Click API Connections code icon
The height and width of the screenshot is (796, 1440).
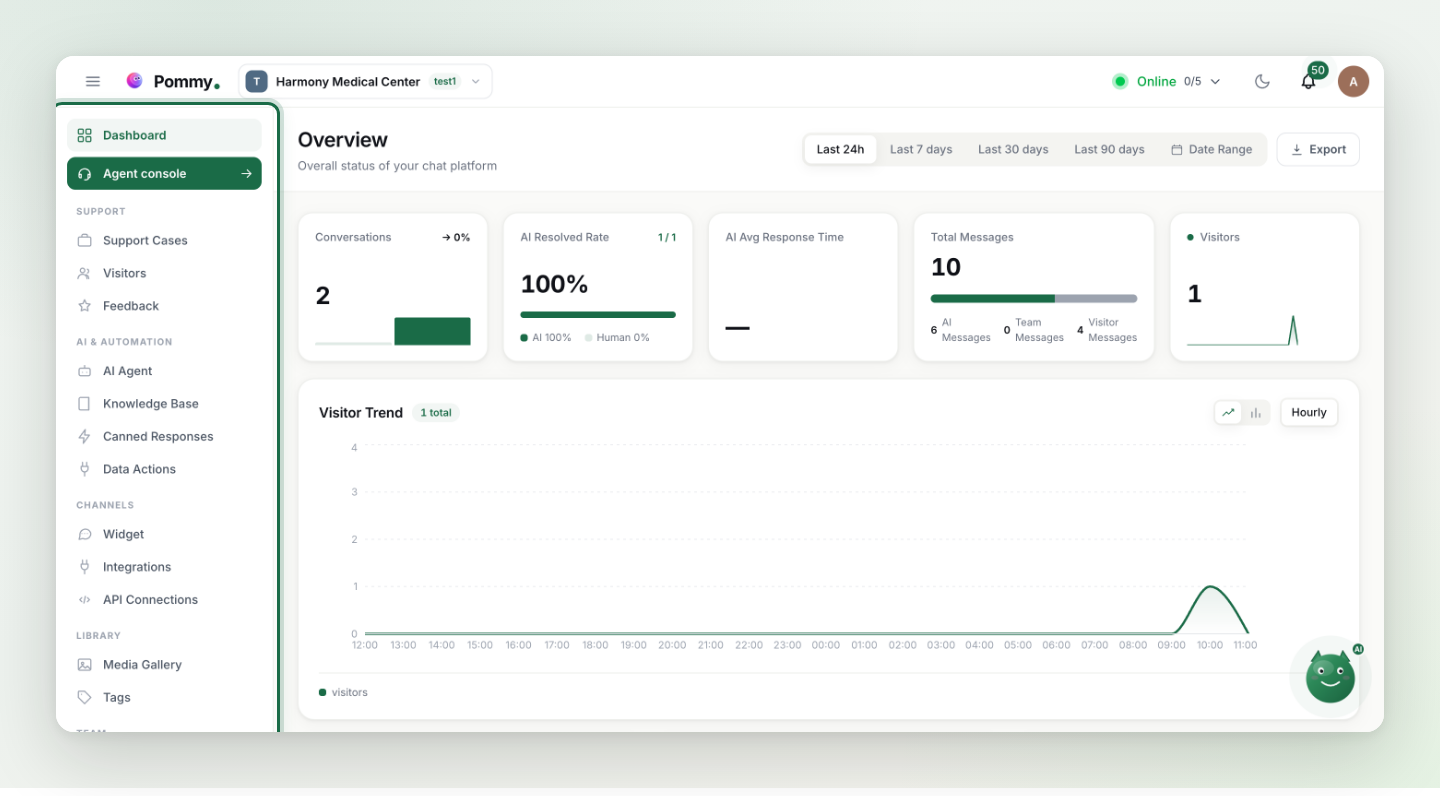84,600
